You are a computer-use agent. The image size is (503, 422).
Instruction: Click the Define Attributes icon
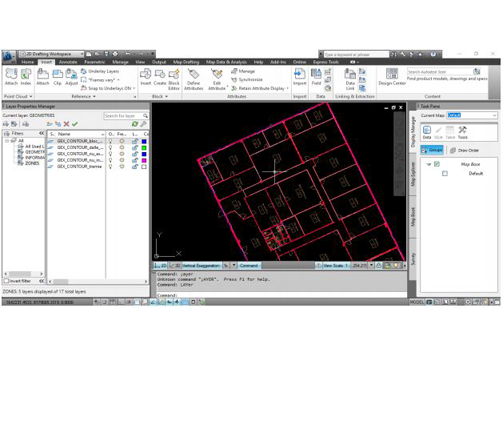point(193,79)
